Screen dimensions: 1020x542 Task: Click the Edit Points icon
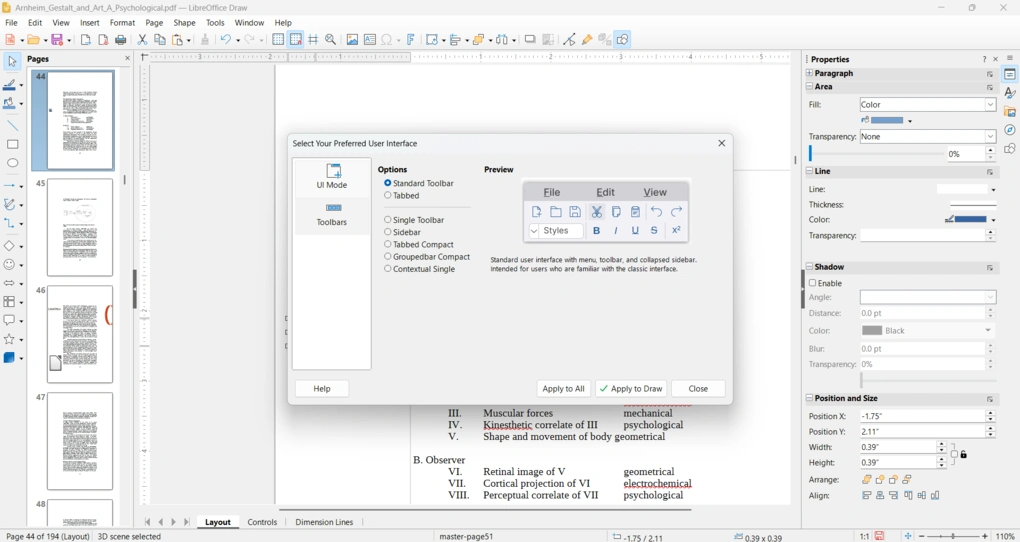click(569, 40)
